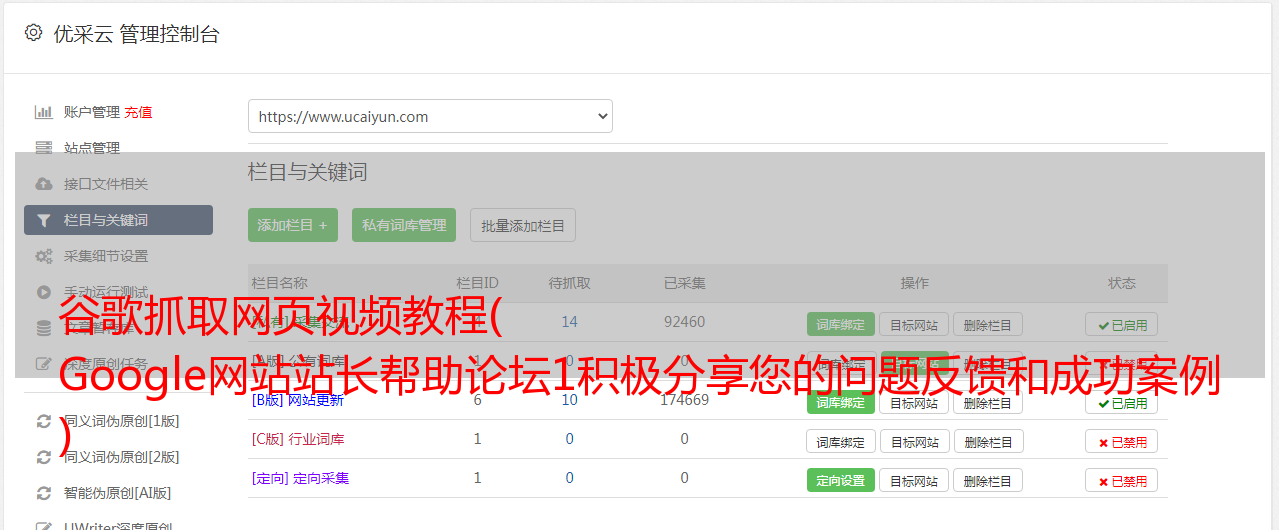The height and width of the screenshot is (530, 1279).
Task: Click the refresh icon beside 同义词伪原创[2版]
Action: coord(43,457)
